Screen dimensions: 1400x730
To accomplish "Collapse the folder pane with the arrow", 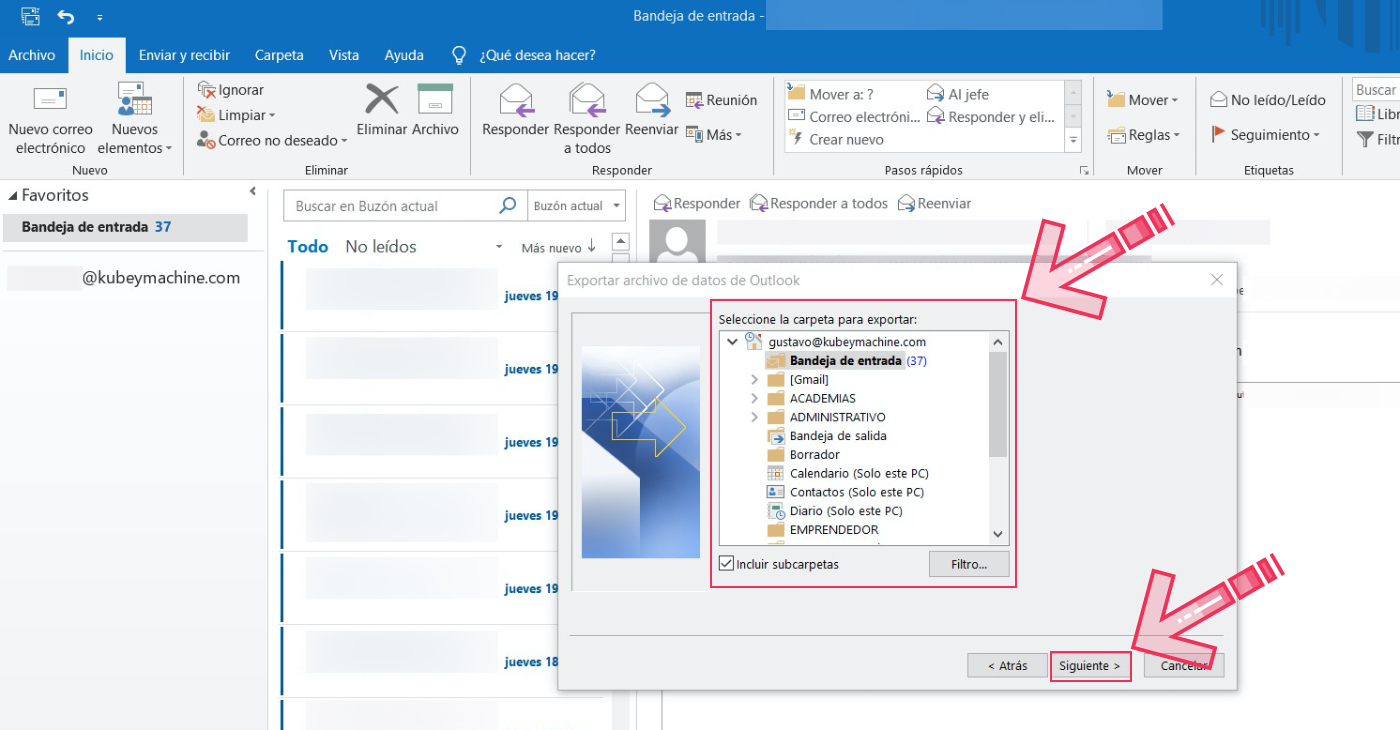I will coord(253,191).
